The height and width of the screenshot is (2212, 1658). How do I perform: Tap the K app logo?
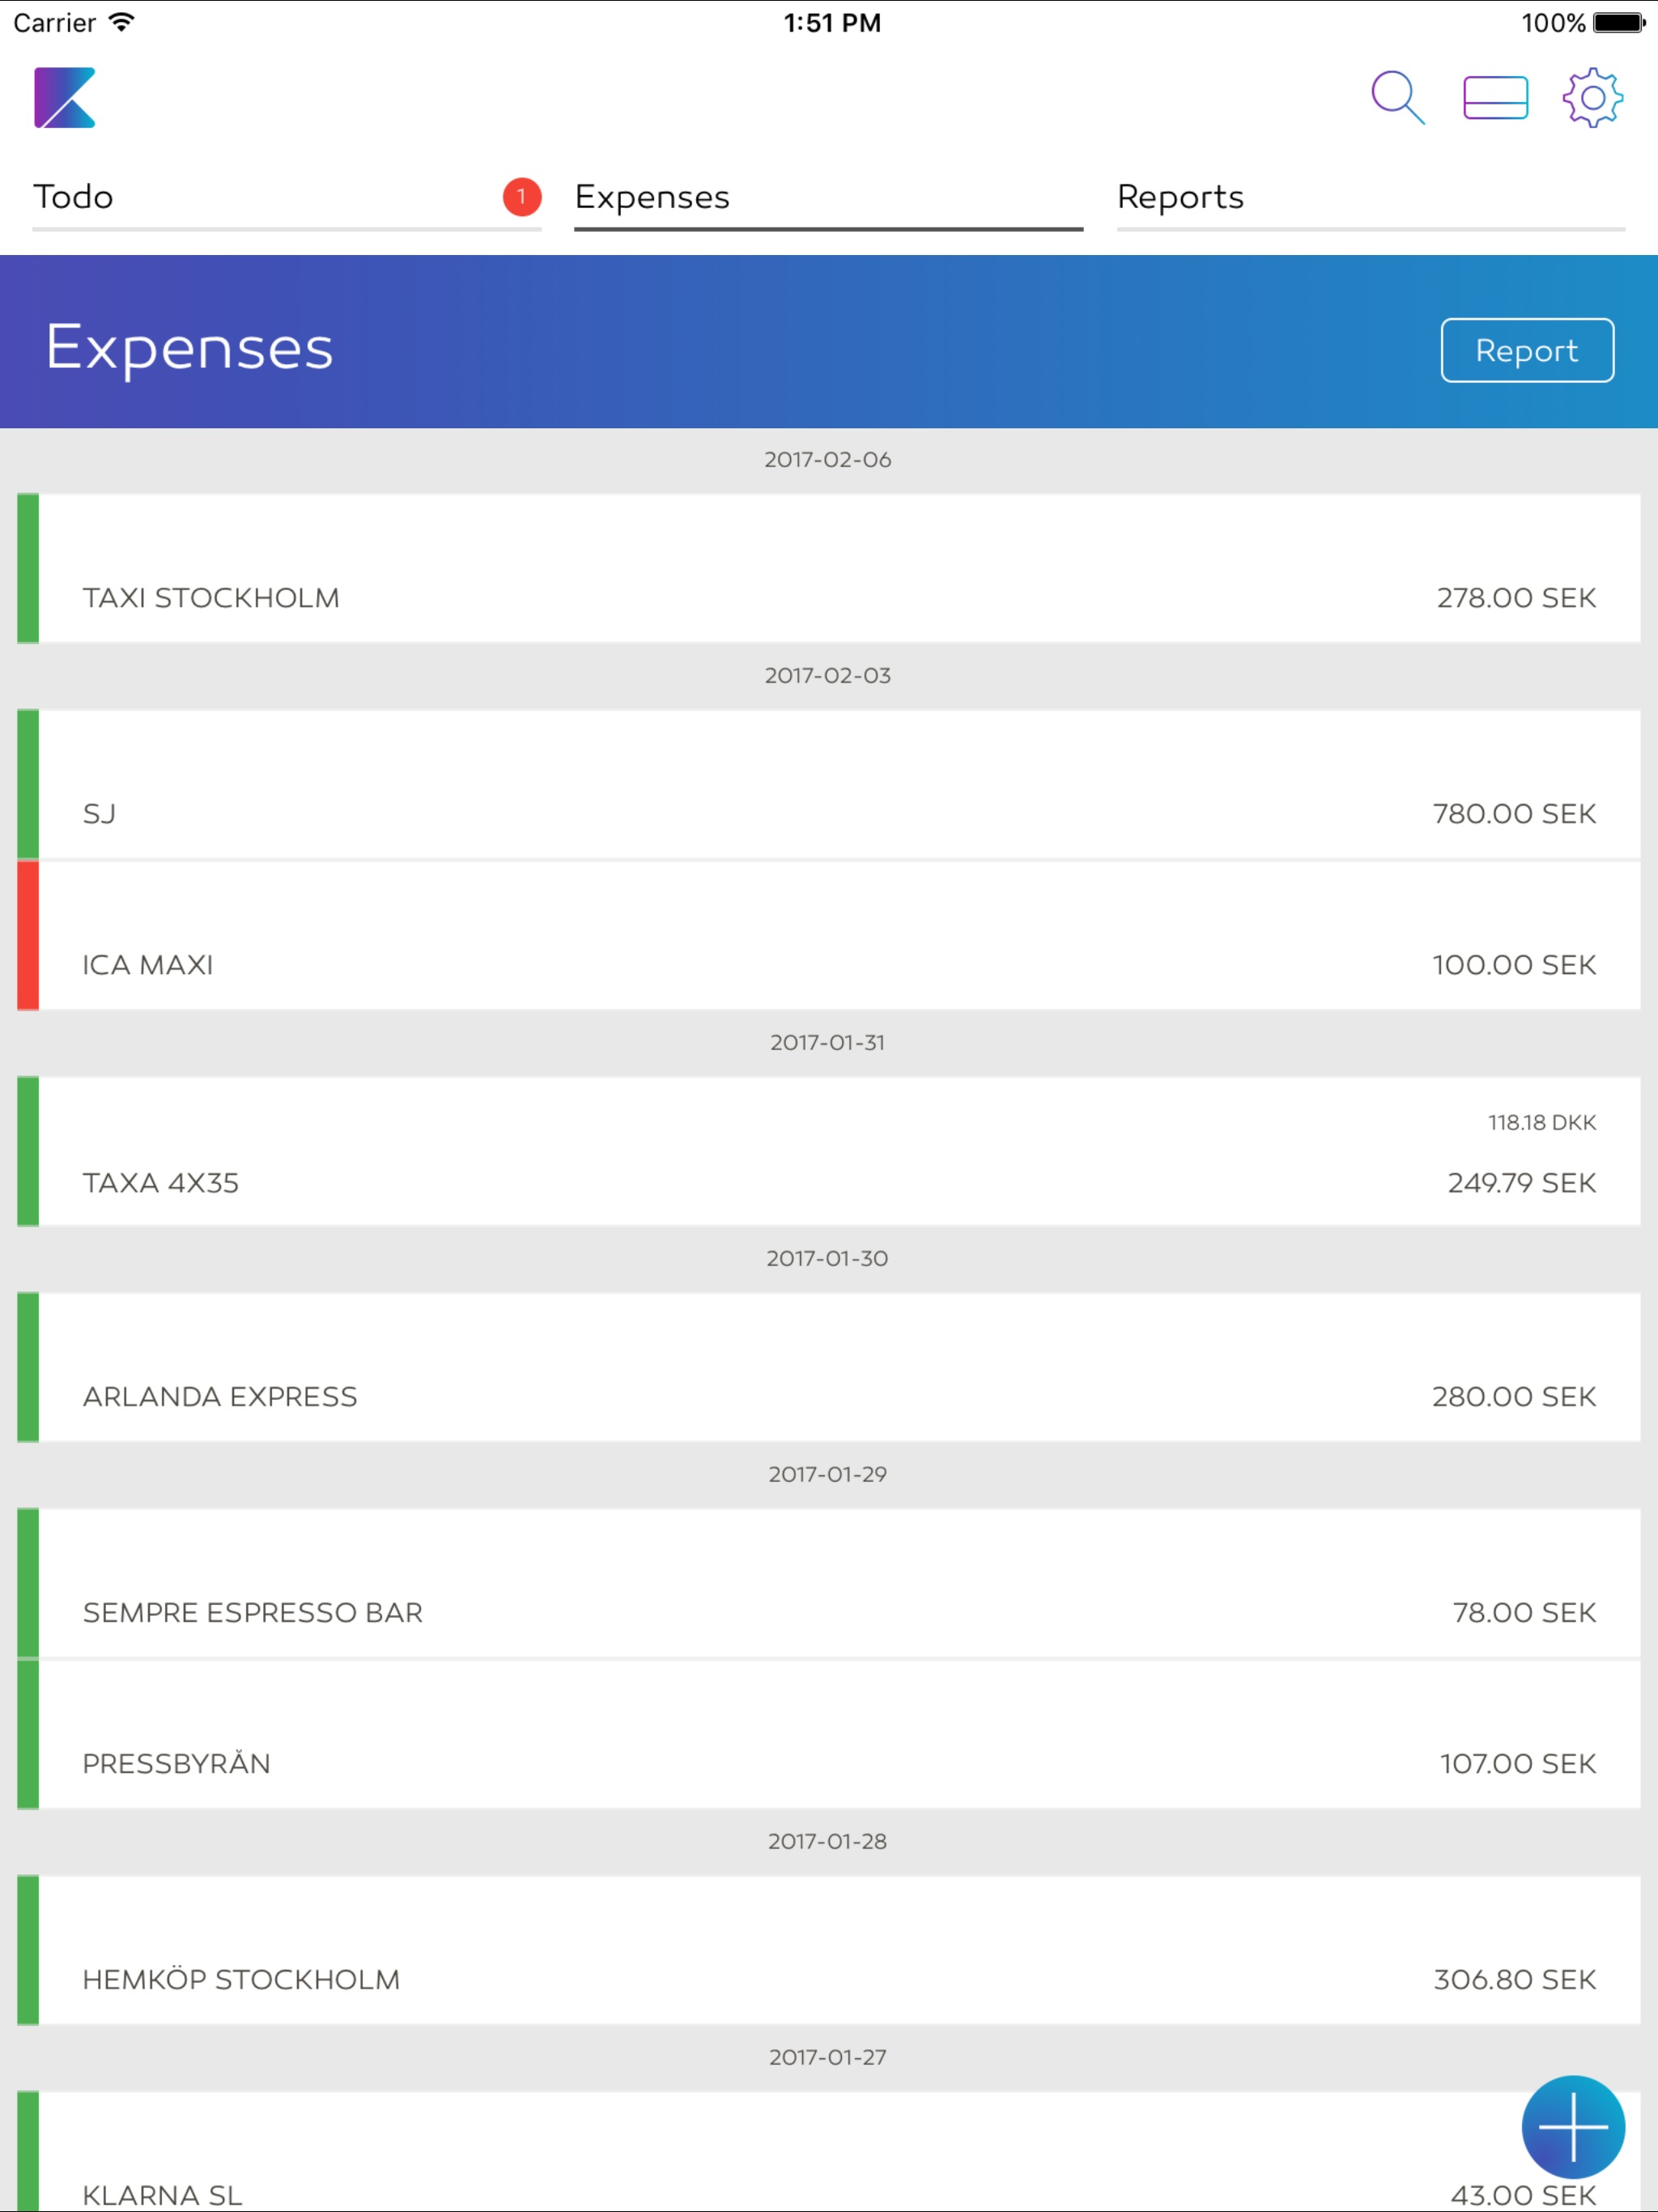(65, 98)
